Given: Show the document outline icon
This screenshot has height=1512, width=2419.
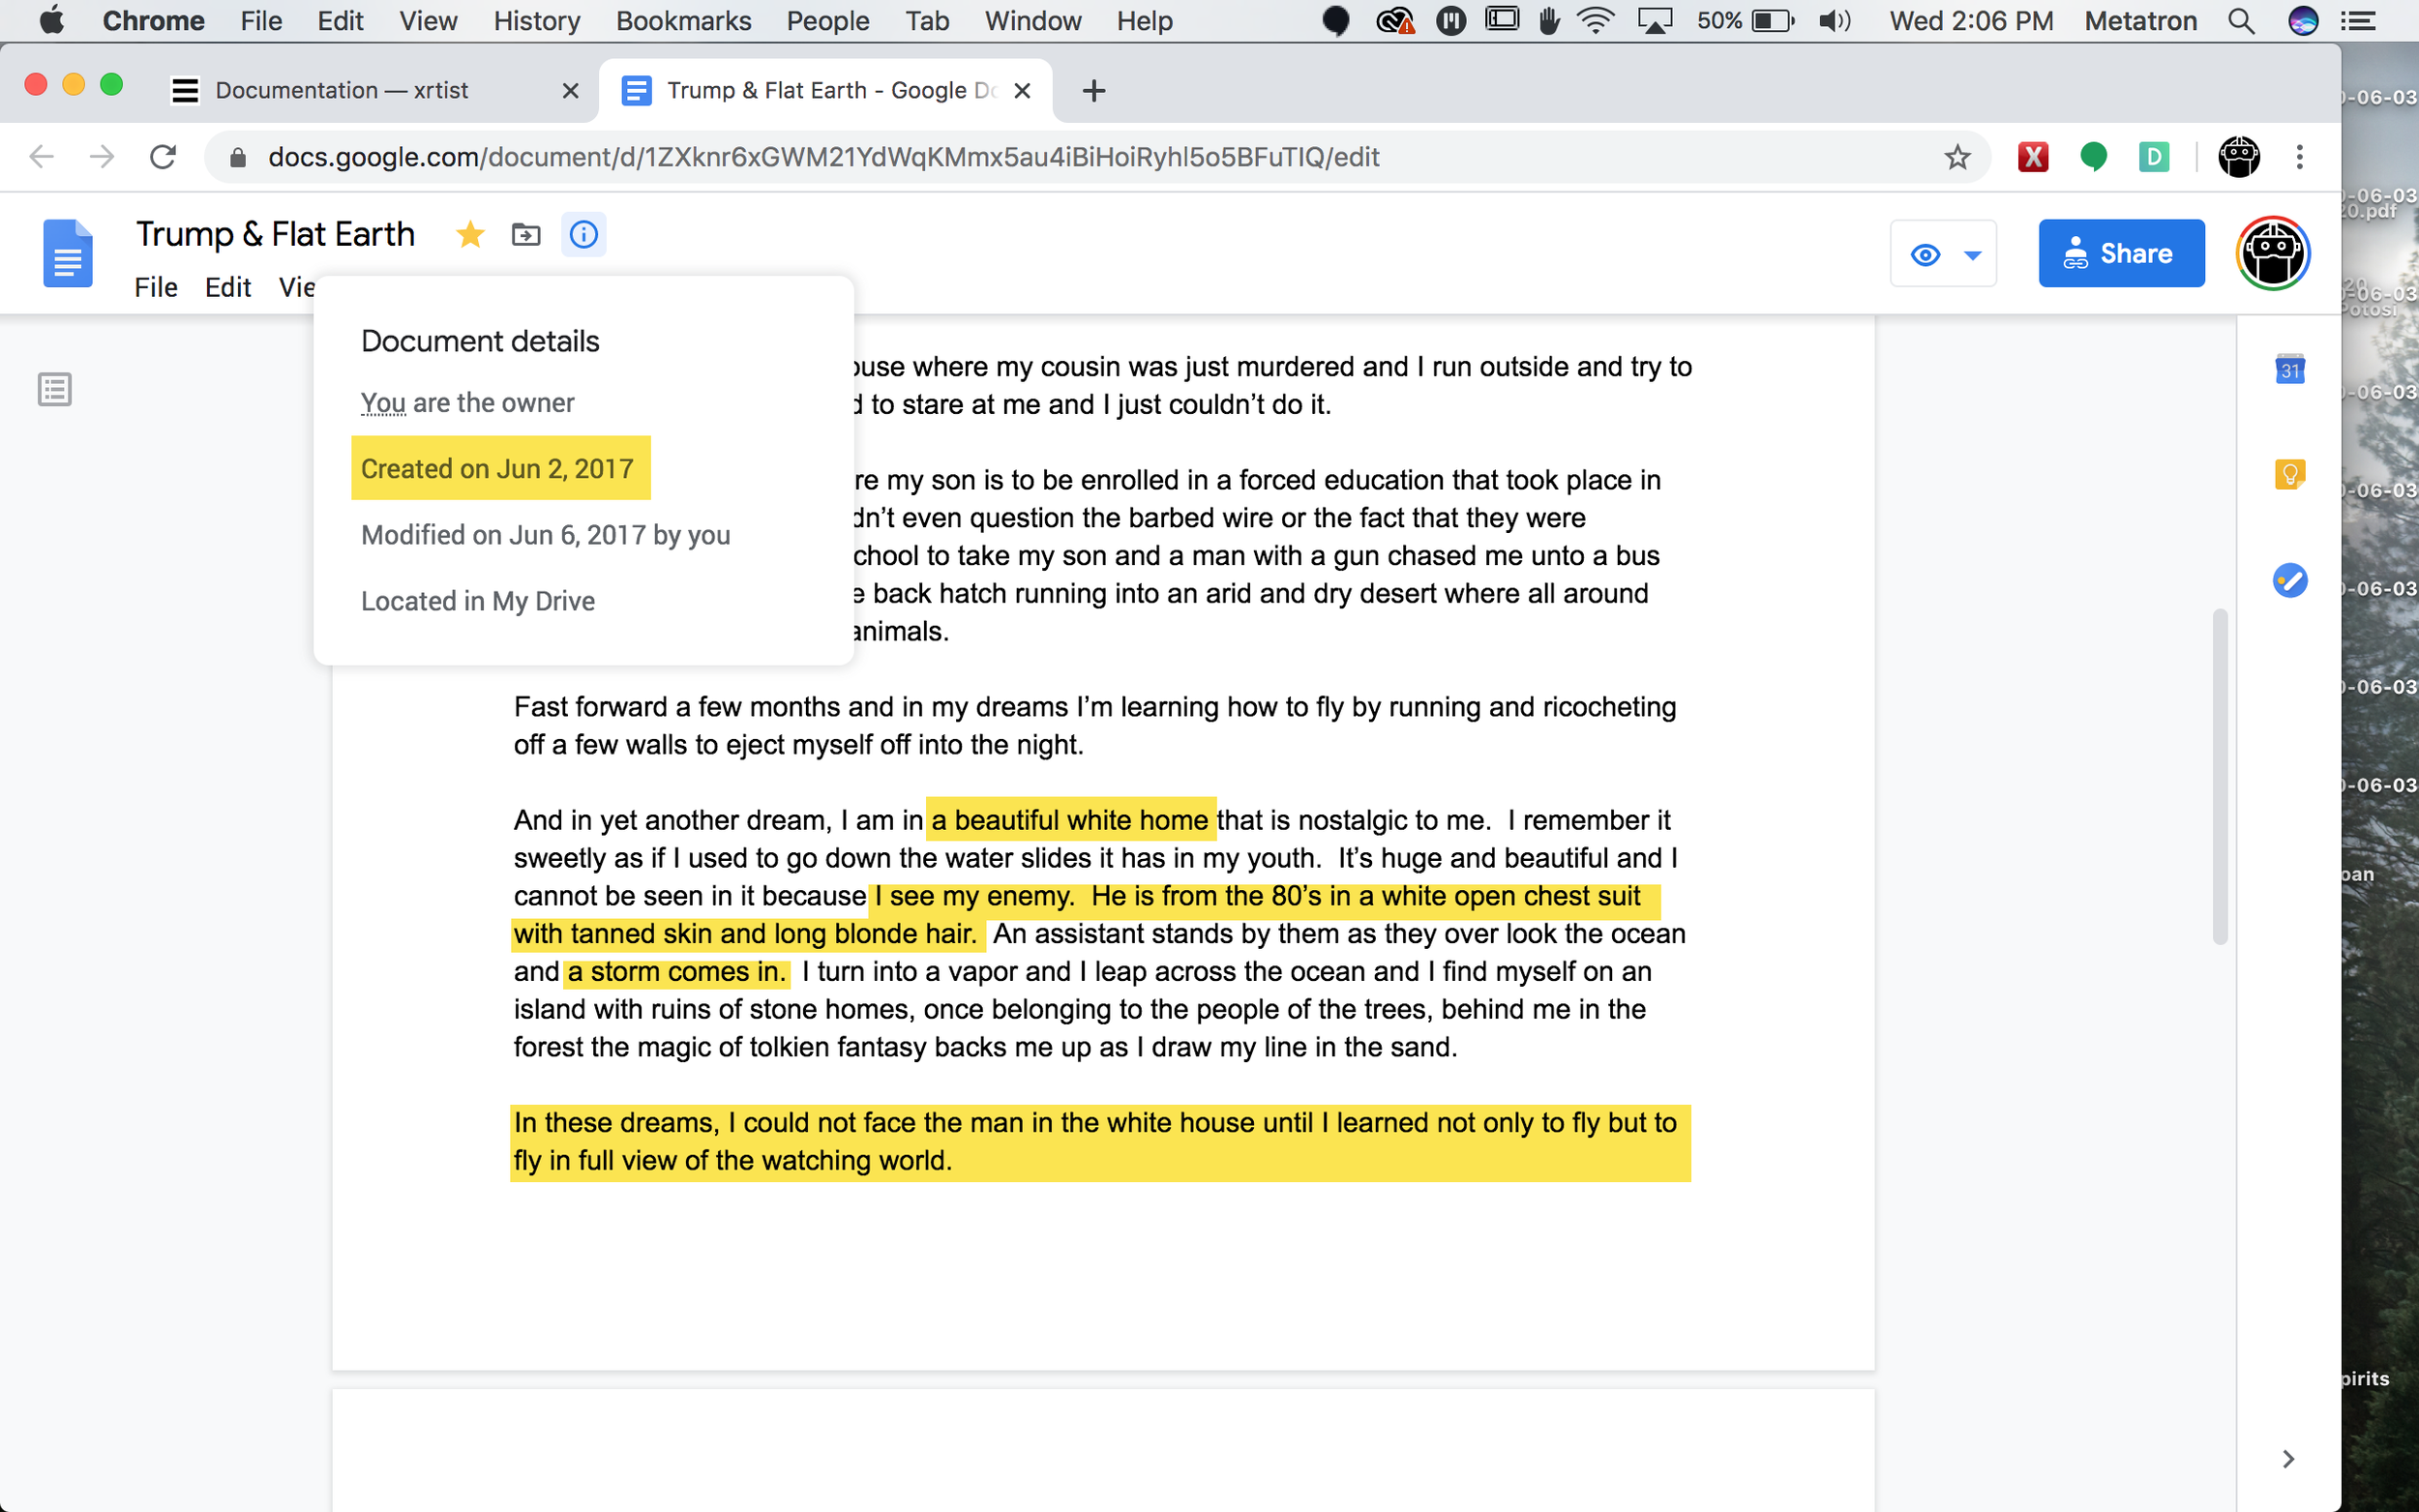Looking at the screenshot, I should (55, 389).
